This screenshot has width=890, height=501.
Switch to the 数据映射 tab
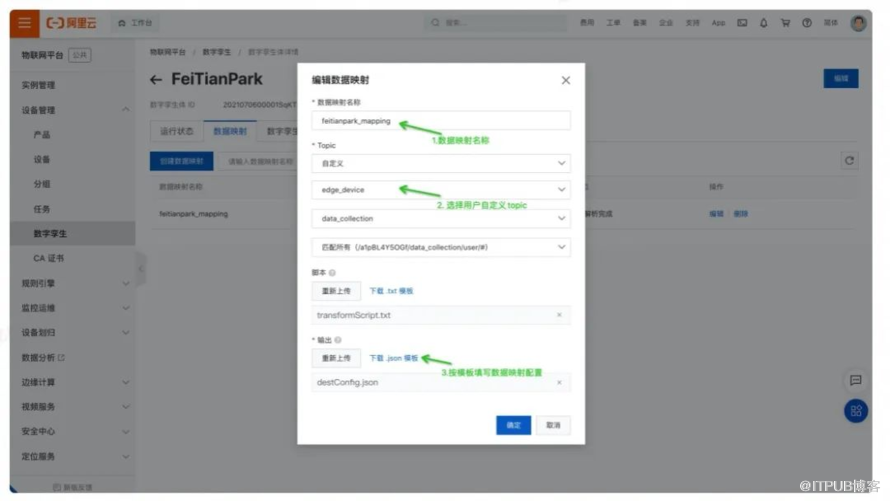(230, 131)
